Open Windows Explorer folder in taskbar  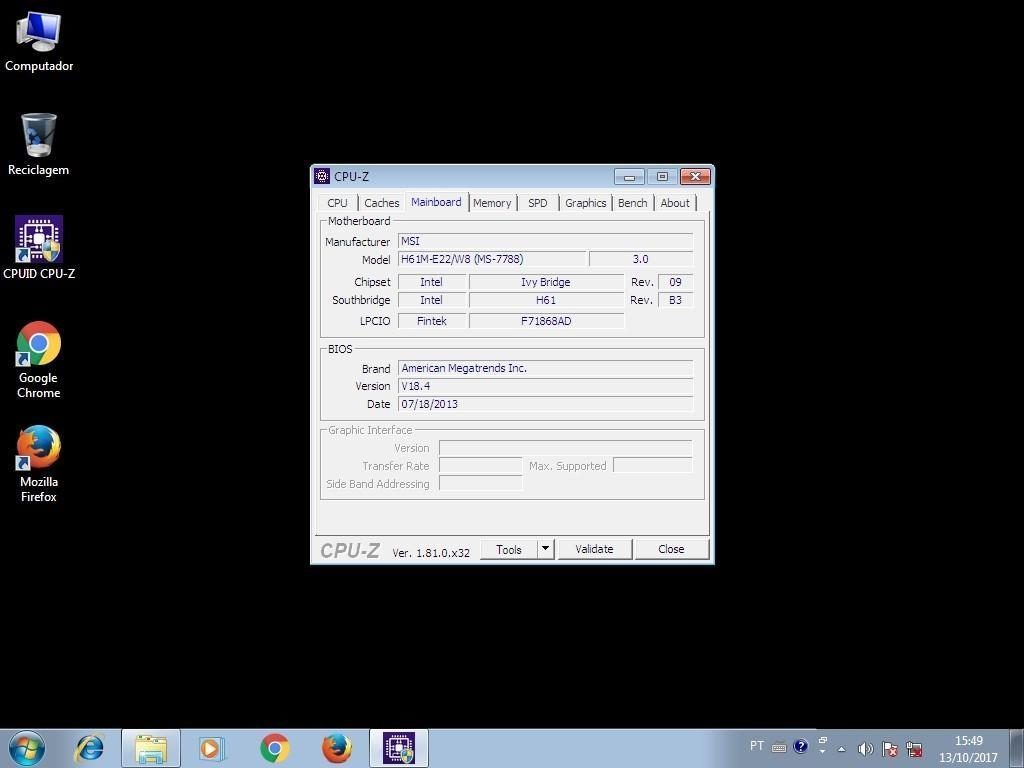click(x=151, y=748)
